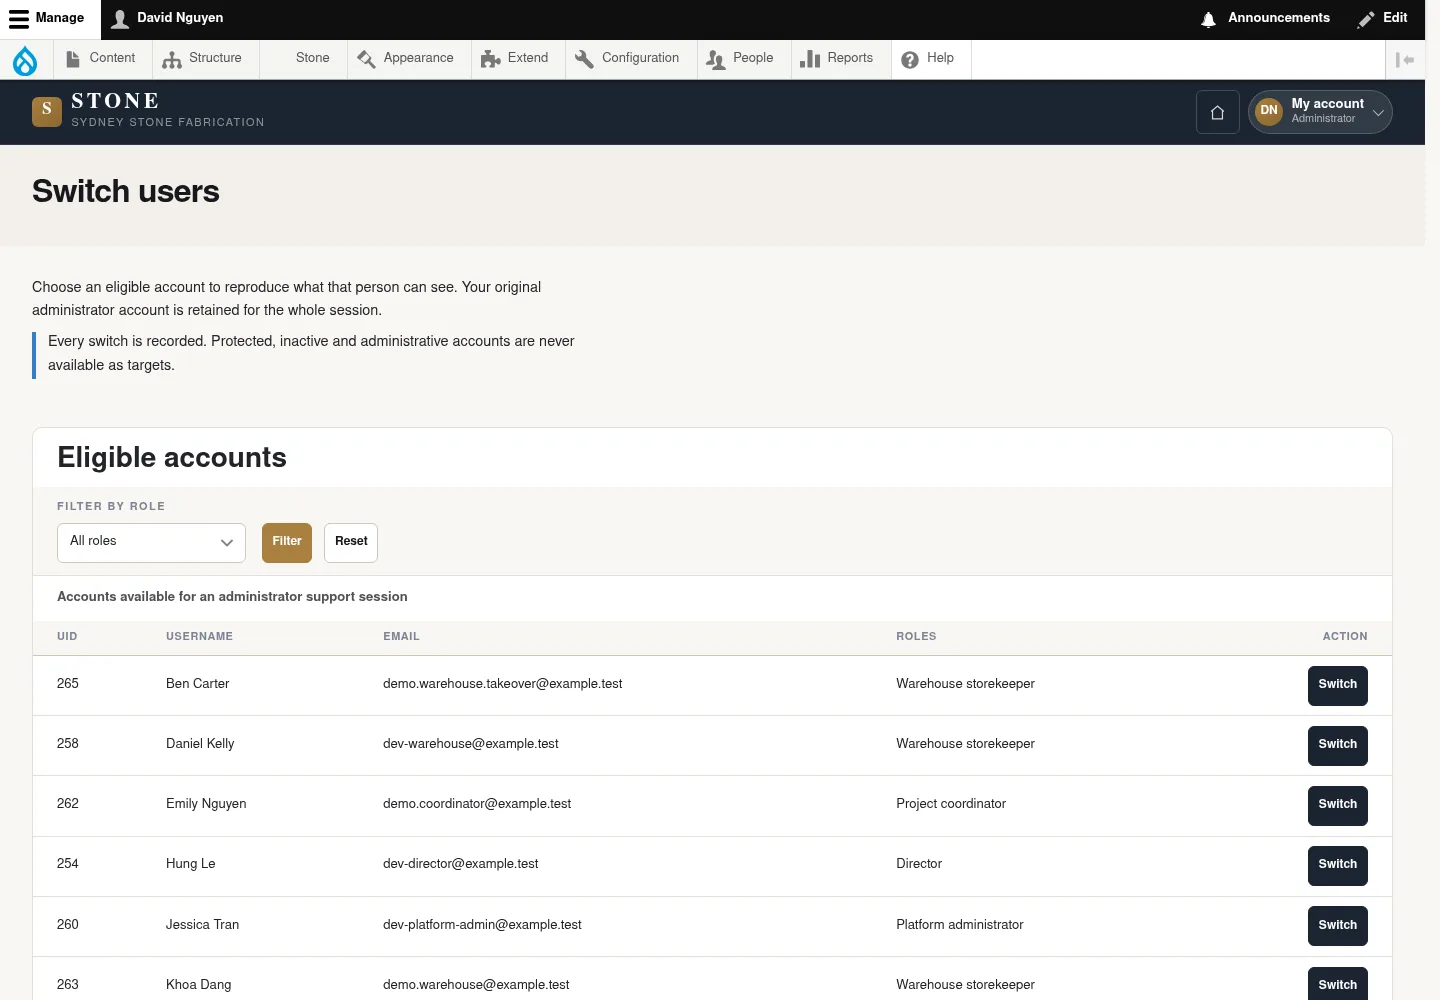Open David Nguyen user toolbar item
This screenshot has height=1000, width=1440.
tap(167, 18)
